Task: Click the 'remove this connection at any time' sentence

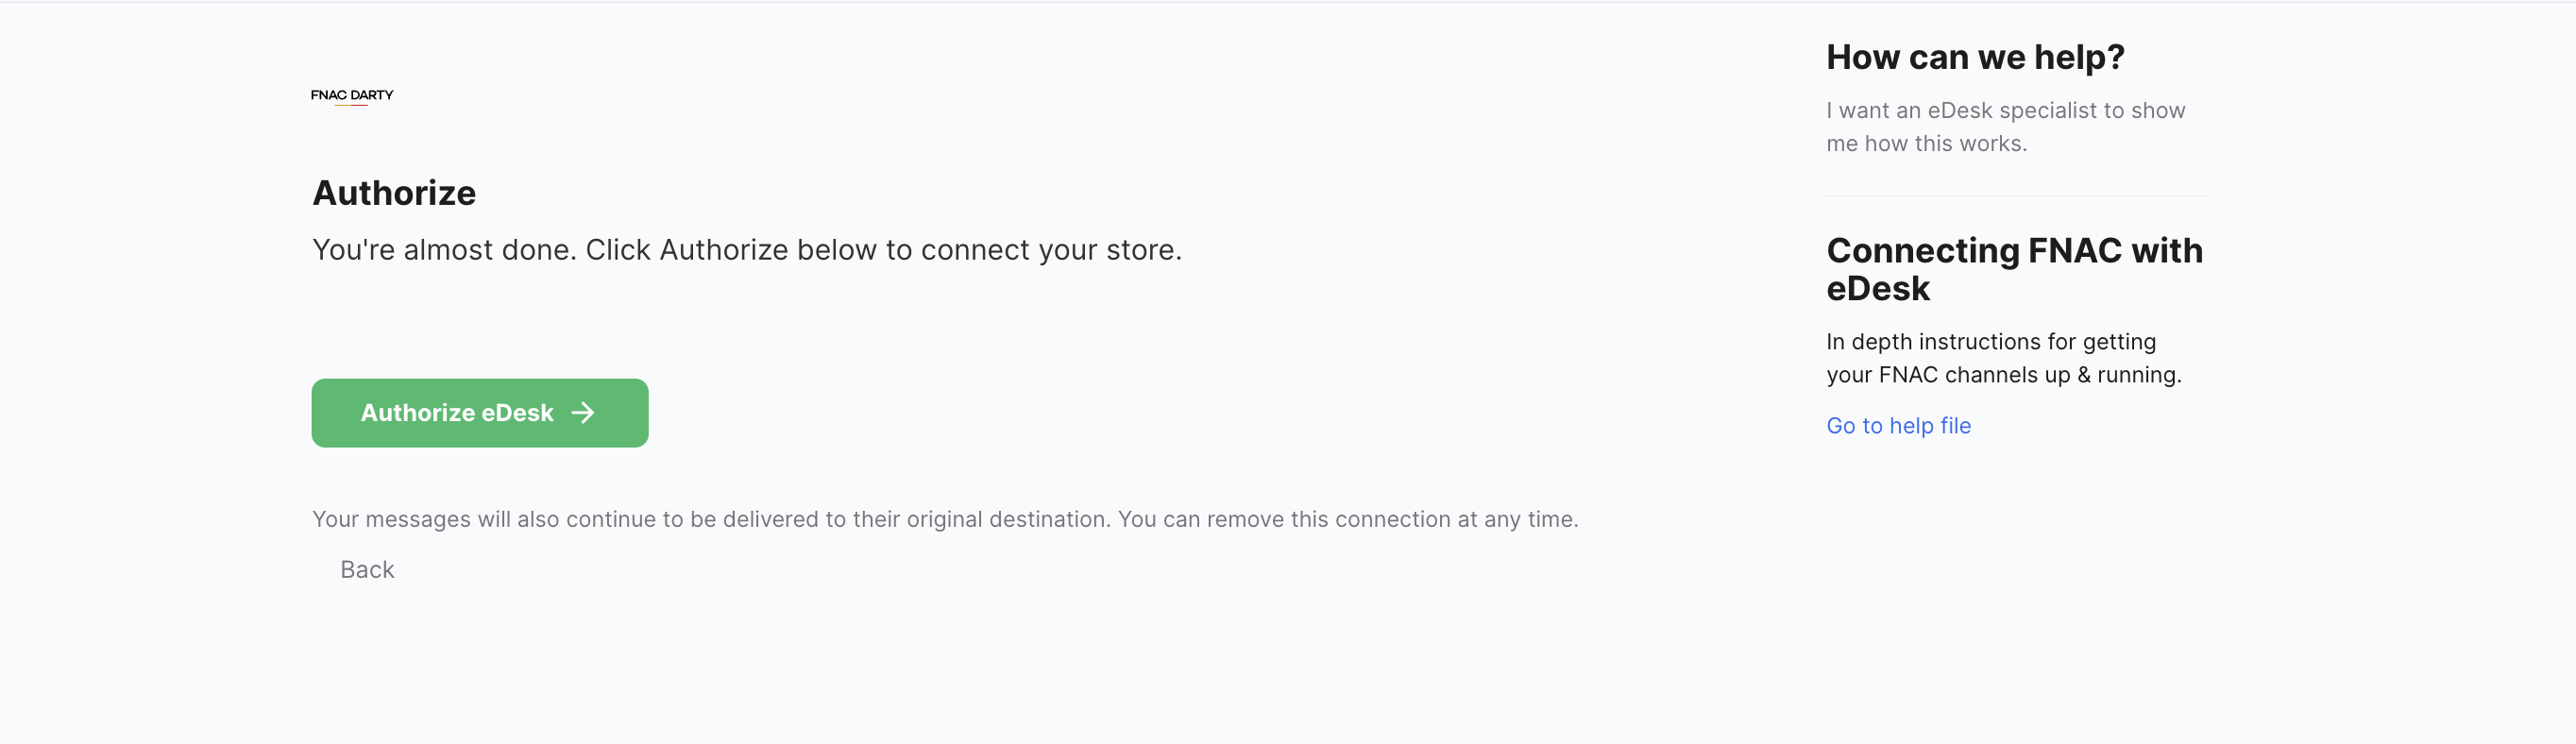Action: 1348,519
